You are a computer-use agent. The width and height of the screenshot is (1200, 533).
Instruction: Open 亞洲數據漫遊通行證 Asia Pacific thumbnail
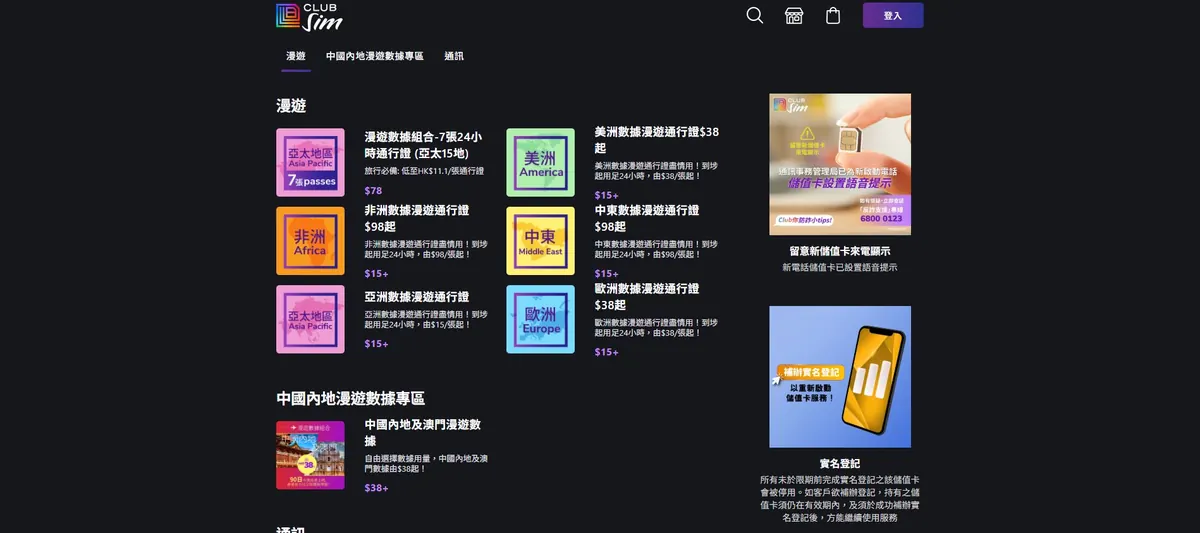click(x=310, y=319)
